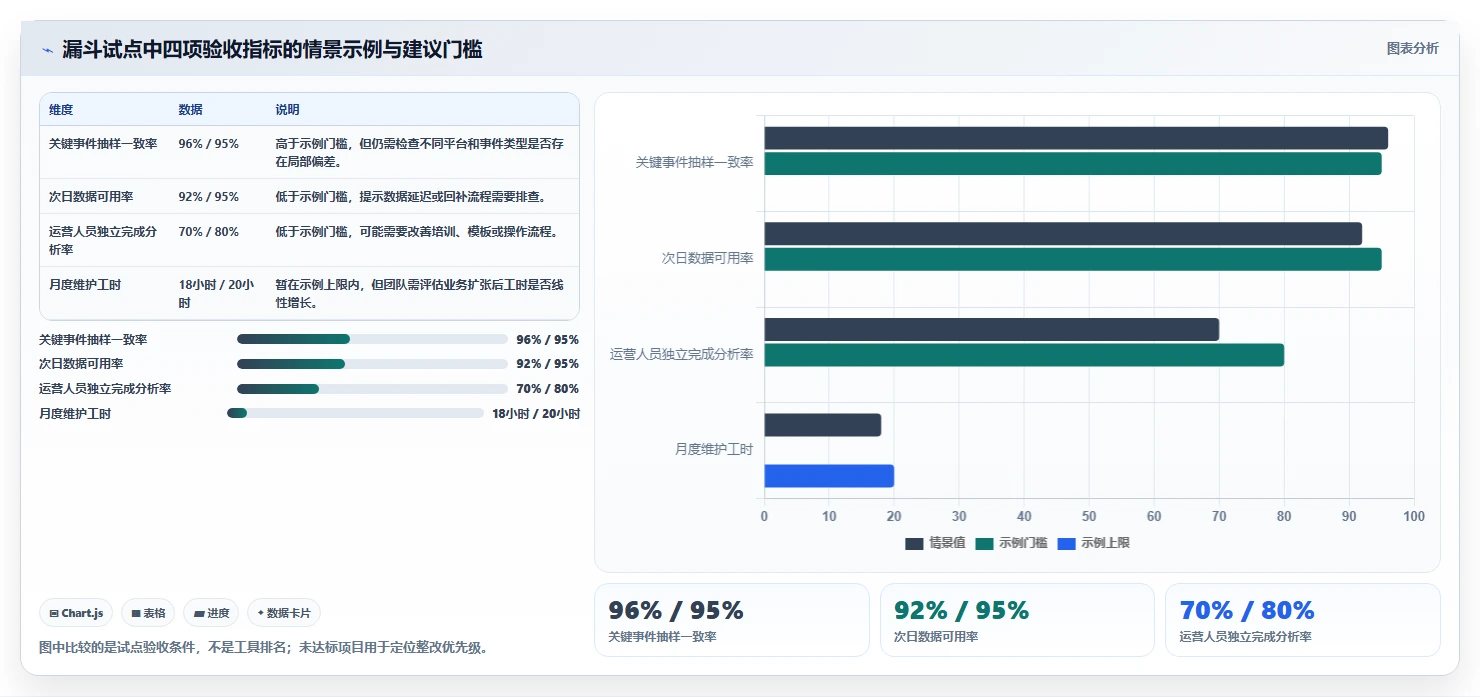The image size is (1480, 697).
Task: Click green 示例门槛 legend color box
Action: click(x=984, y=543)
